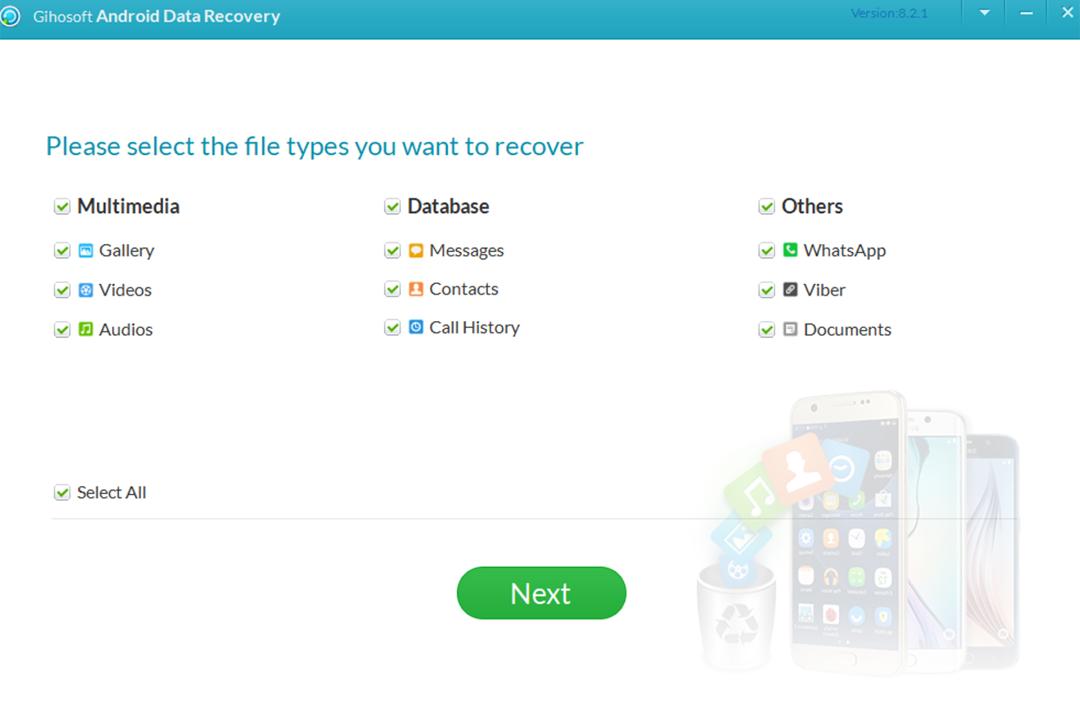Click the green WhatsApp phone icon
The height and width of the screenshot is (703, 1080).
[x=790, y=250]
